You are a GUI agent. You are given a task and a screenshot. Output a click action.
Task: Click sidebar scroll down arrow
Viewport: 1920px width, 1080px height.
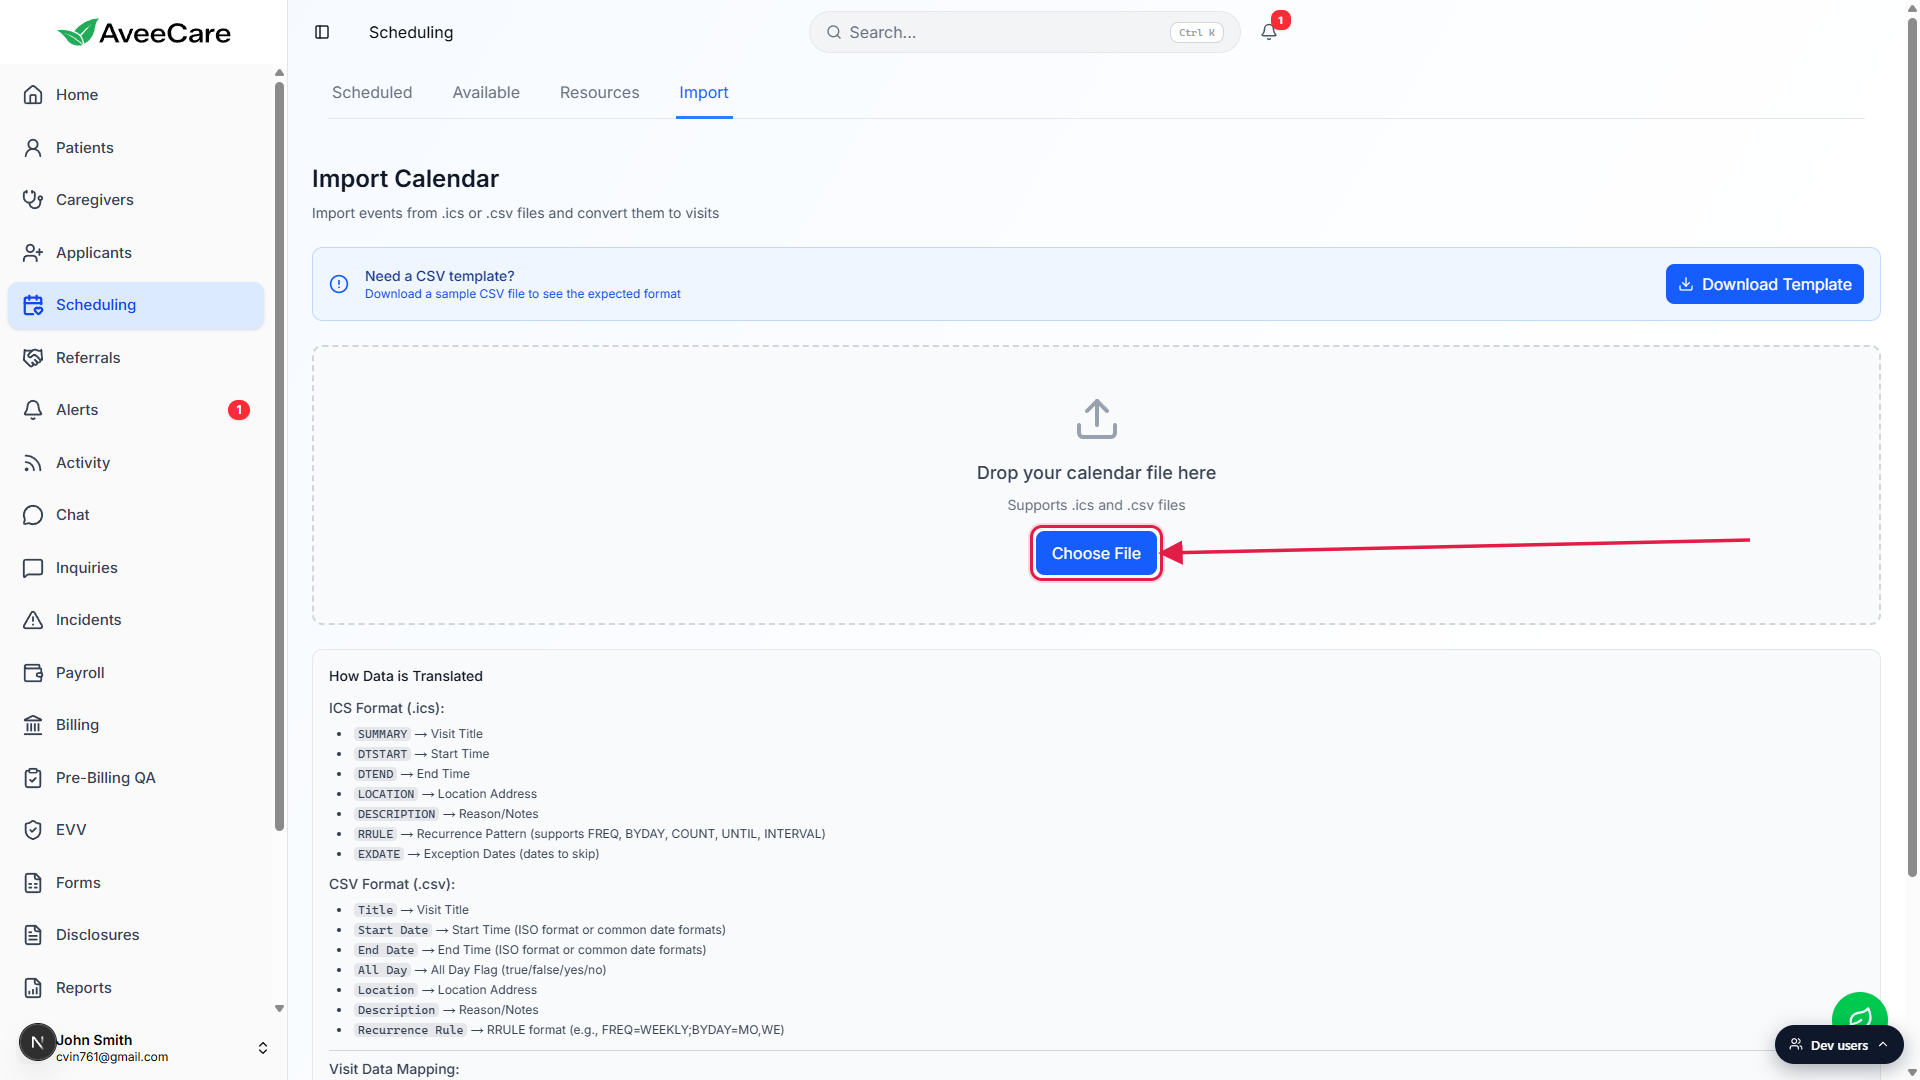[x=279, y=1008]
